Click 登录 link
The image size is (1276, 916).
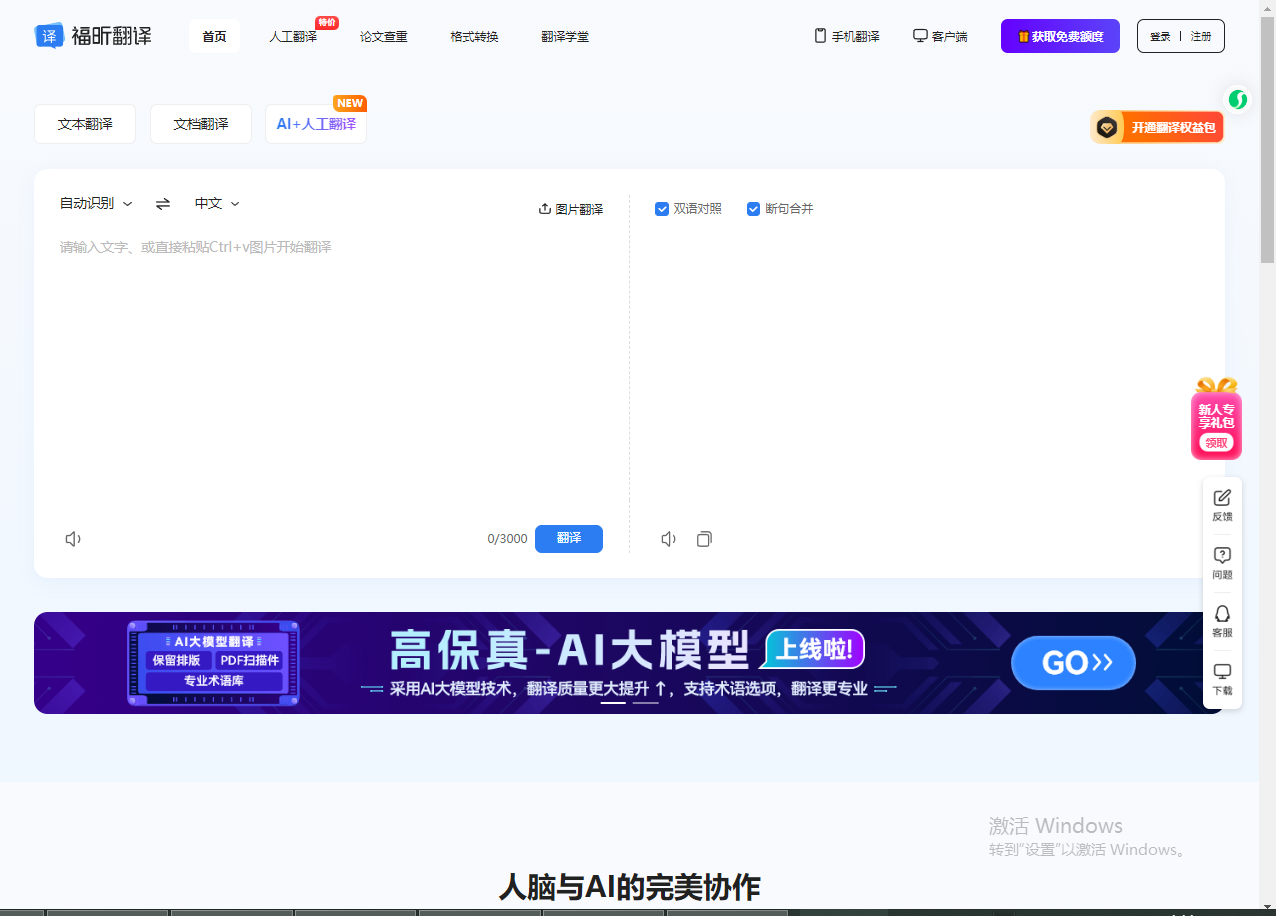pos(1160,37)
